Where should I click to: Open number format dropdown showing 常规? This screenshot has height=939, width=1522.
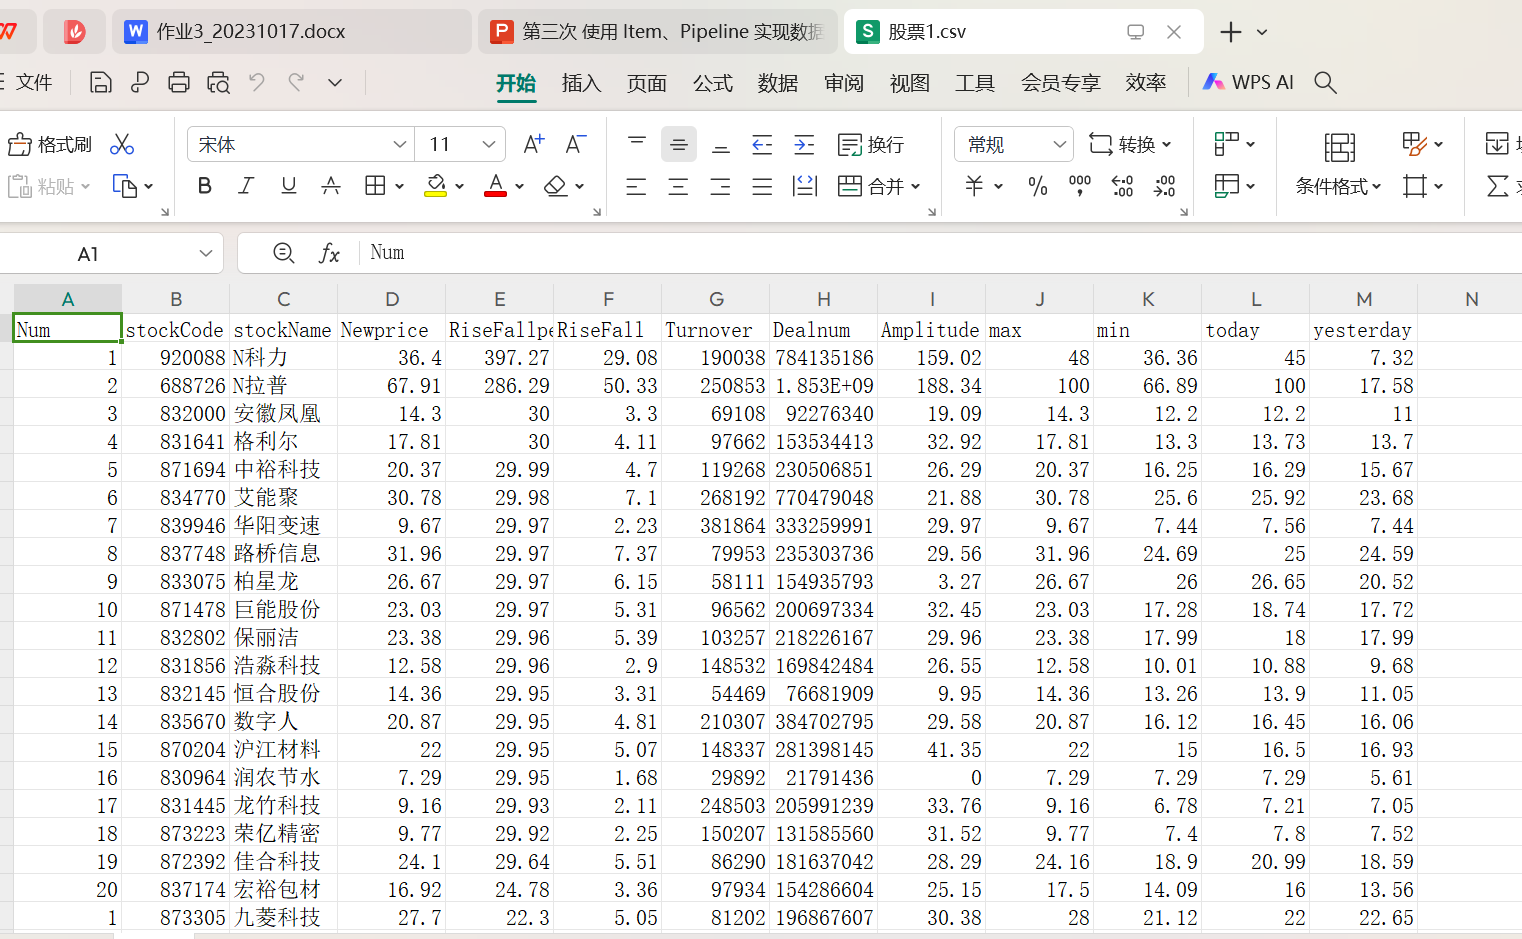coord(1060,145)
